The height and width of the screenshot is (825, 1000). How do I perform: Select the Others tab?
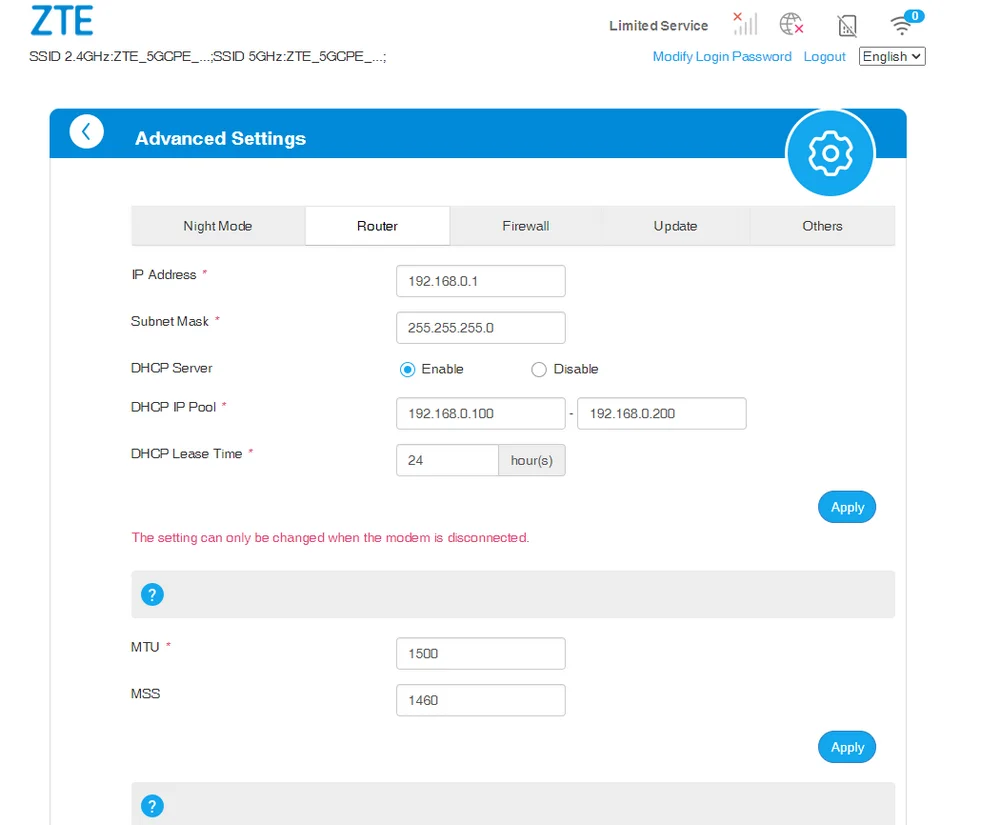coord(822,226)
